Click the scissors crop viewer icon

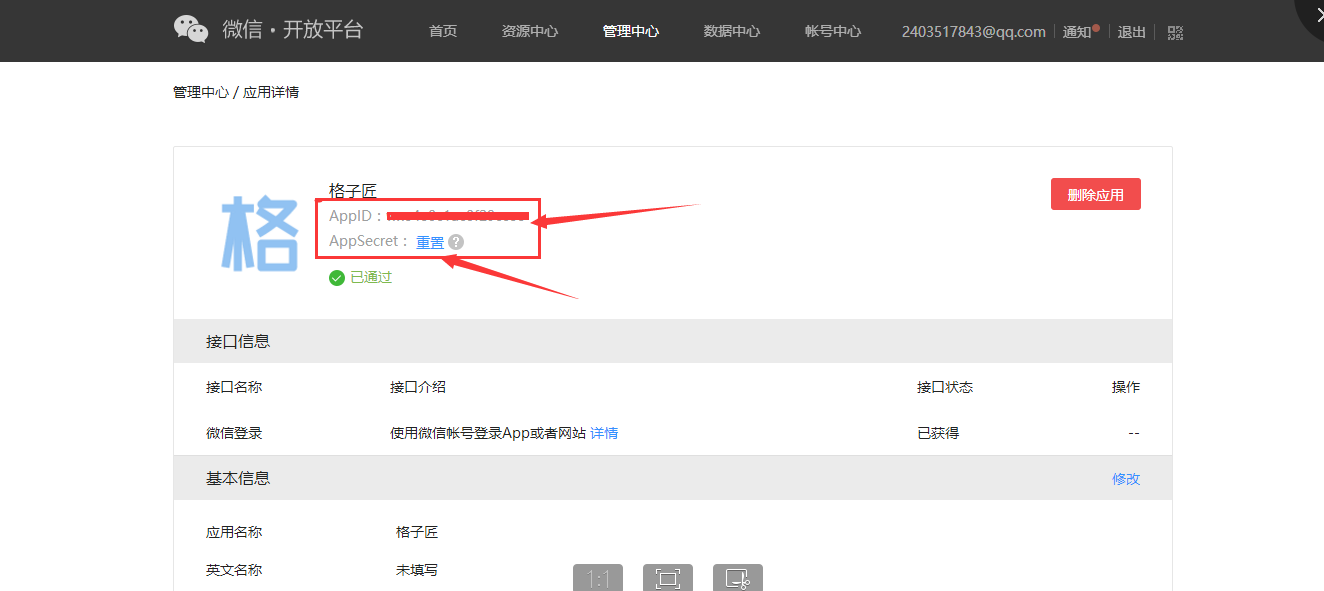pos(738,578)
